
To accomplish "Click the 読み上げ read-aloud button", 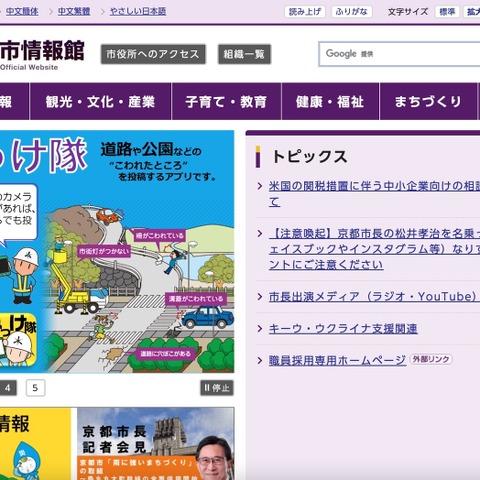I will coord(305,12).
